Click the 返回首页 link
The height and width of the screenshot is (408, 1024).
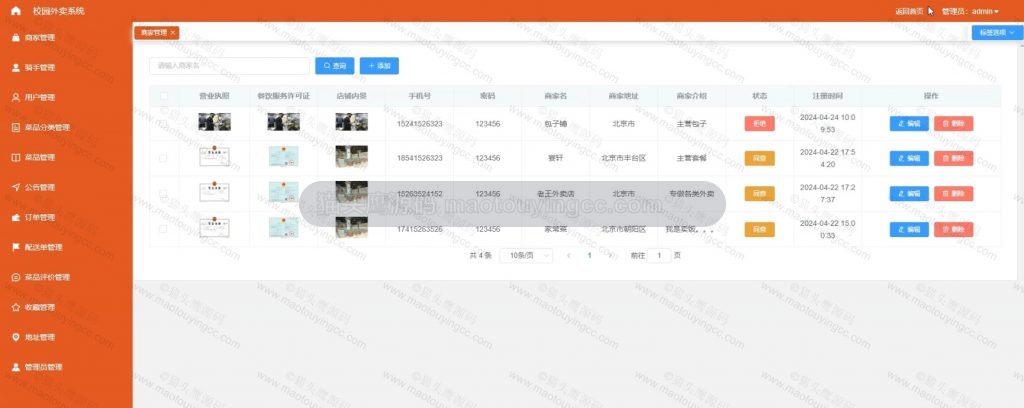pyautogui.click(x=909, y=11)
